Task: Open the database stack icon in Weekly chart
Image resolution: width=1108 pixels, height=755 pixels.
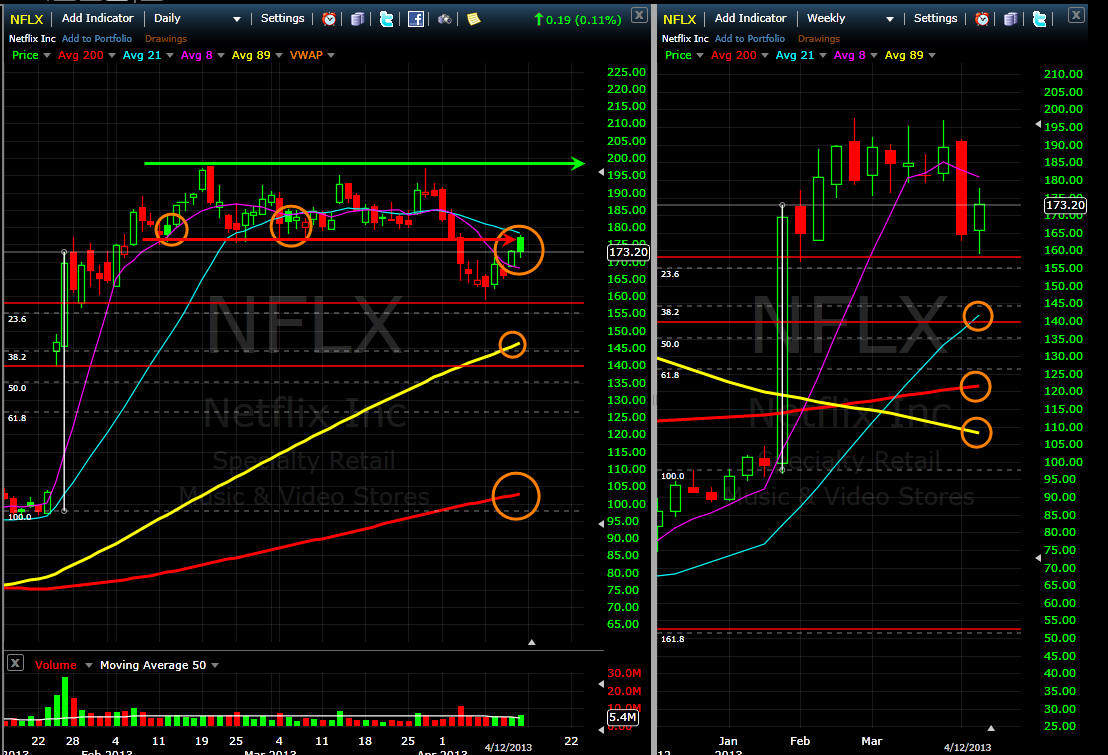Action: coord(1011,19)
